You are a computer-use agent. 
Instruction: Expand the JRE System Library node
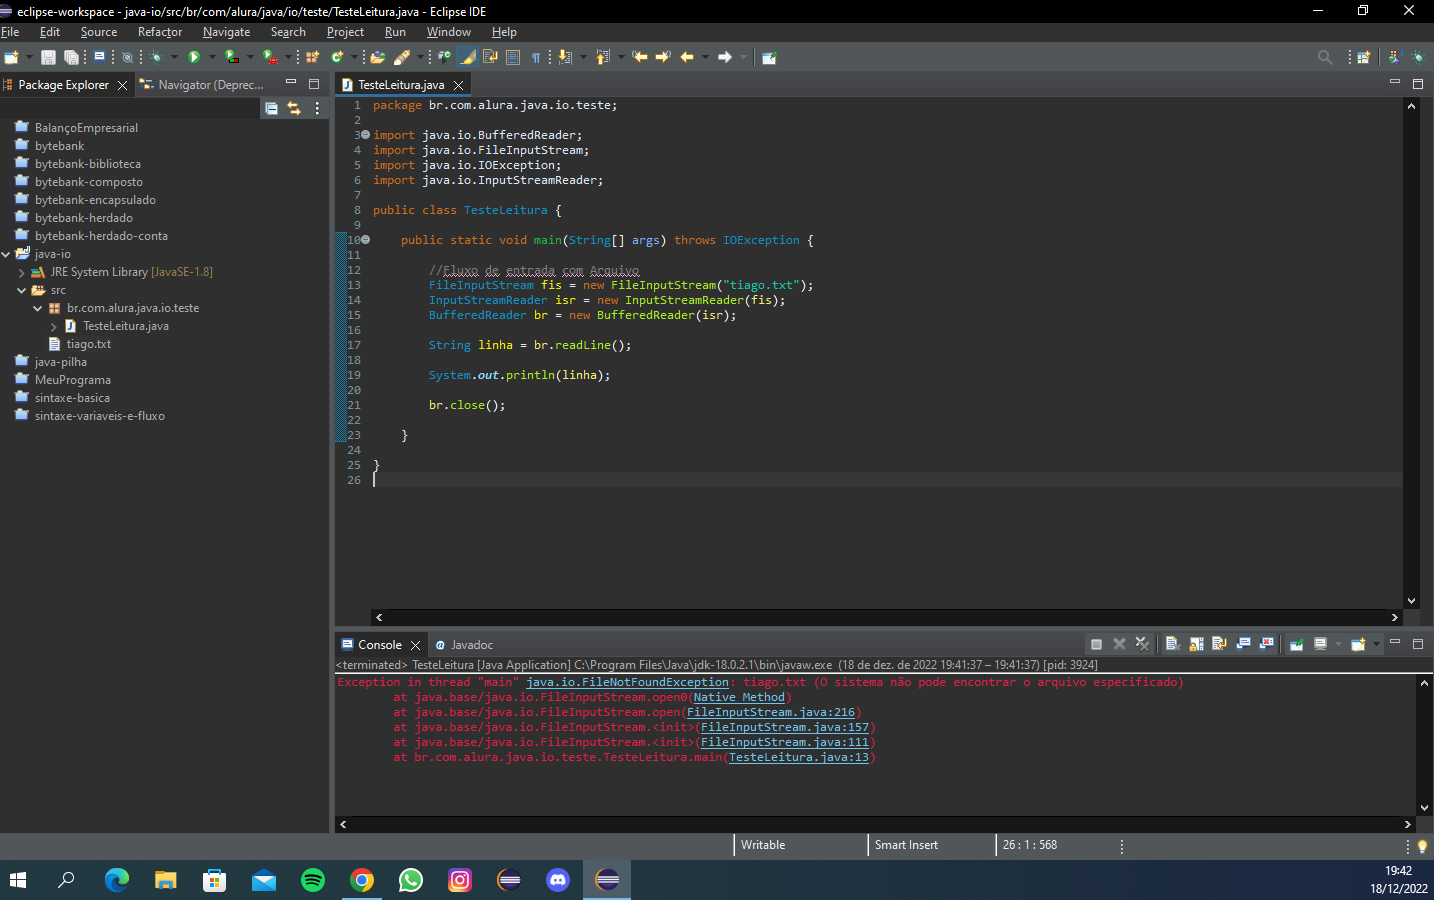(x=22, y=272)
